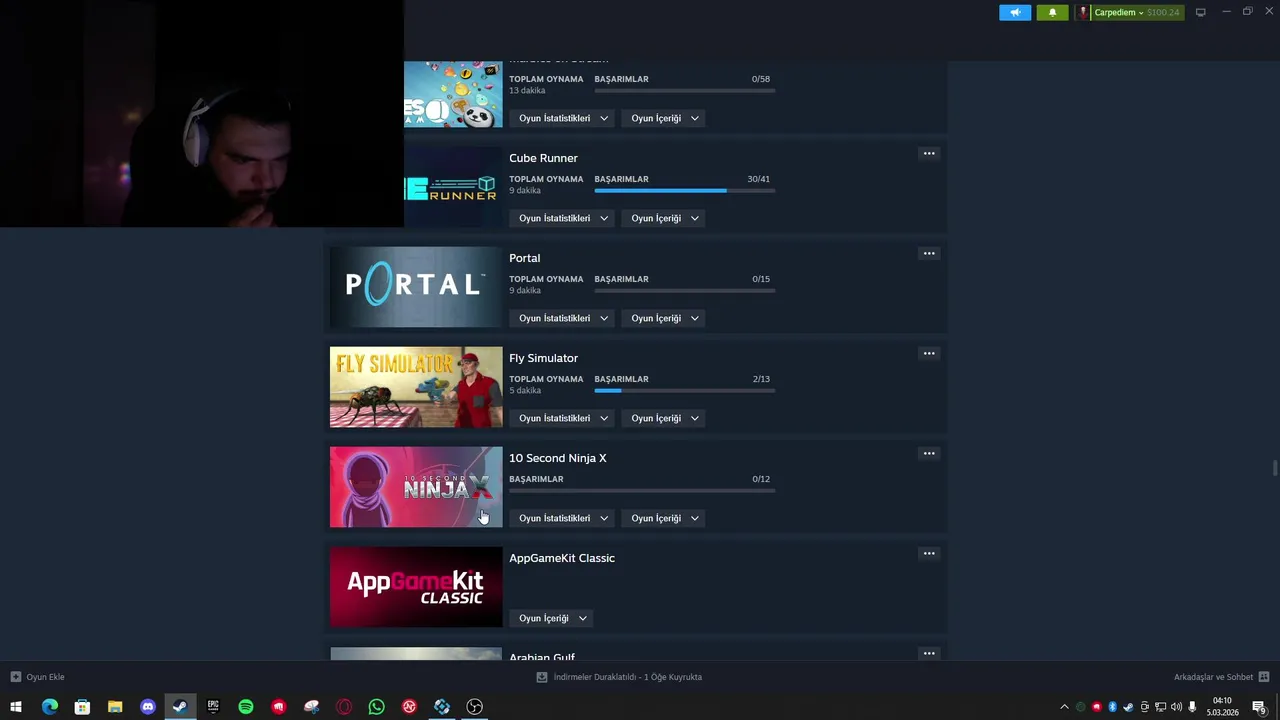This screenshot has width=1280, height=720.
Task: Click the AppGameKit Classic banner image
Action: (x=416, y=587)
